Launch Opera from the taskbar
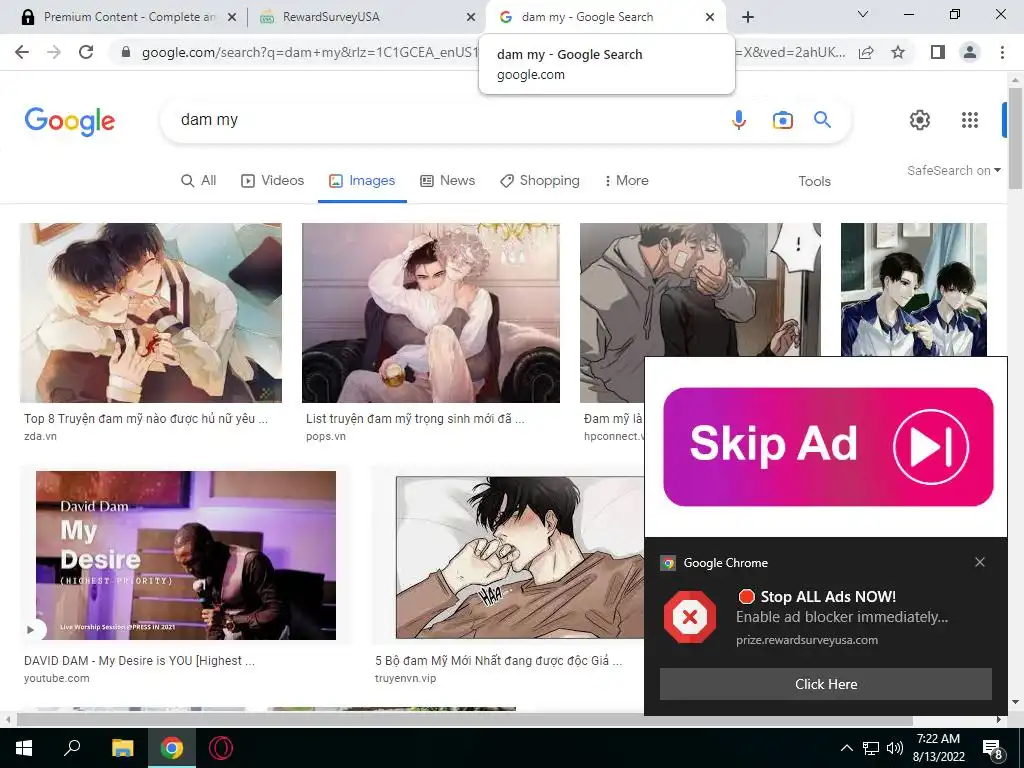Viewport: 1024px width, 768px height. 221,748
